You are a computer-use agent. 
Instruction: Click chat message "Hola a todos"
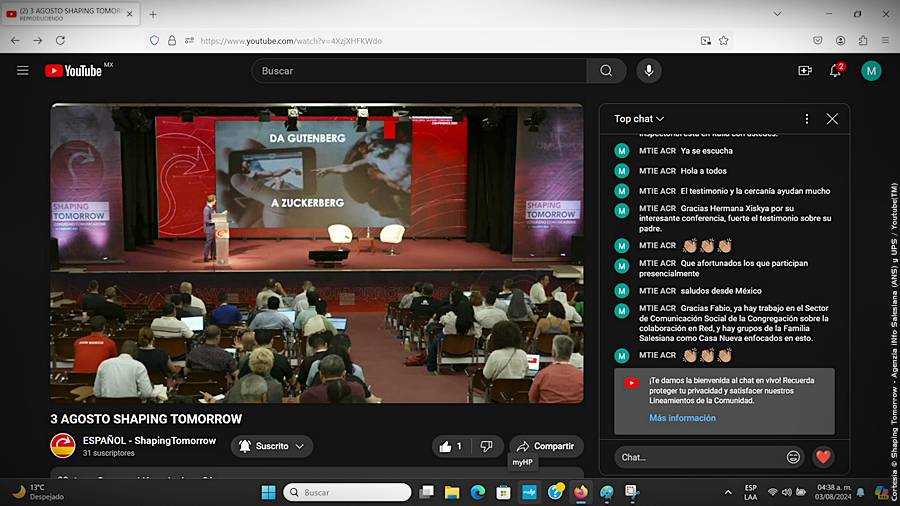point(703,171)
